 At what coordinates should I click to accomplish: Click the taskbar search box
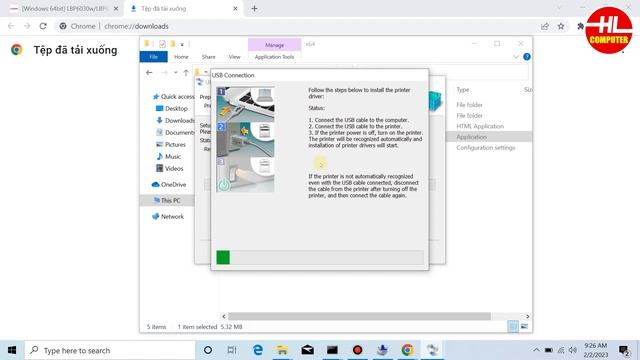[110, 350]
